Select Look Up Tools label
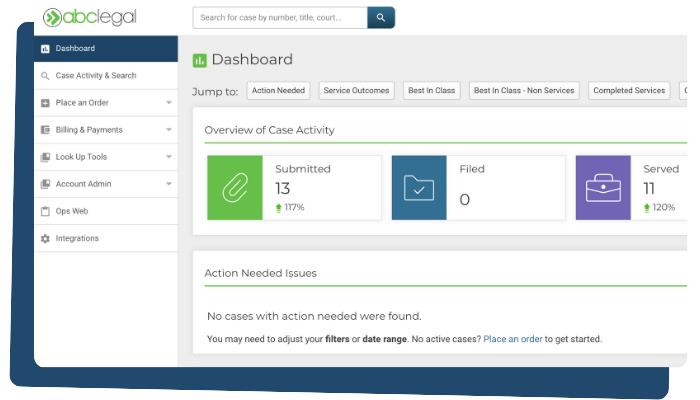Screen dimensions: 700x400 click(x=81, y=157)
